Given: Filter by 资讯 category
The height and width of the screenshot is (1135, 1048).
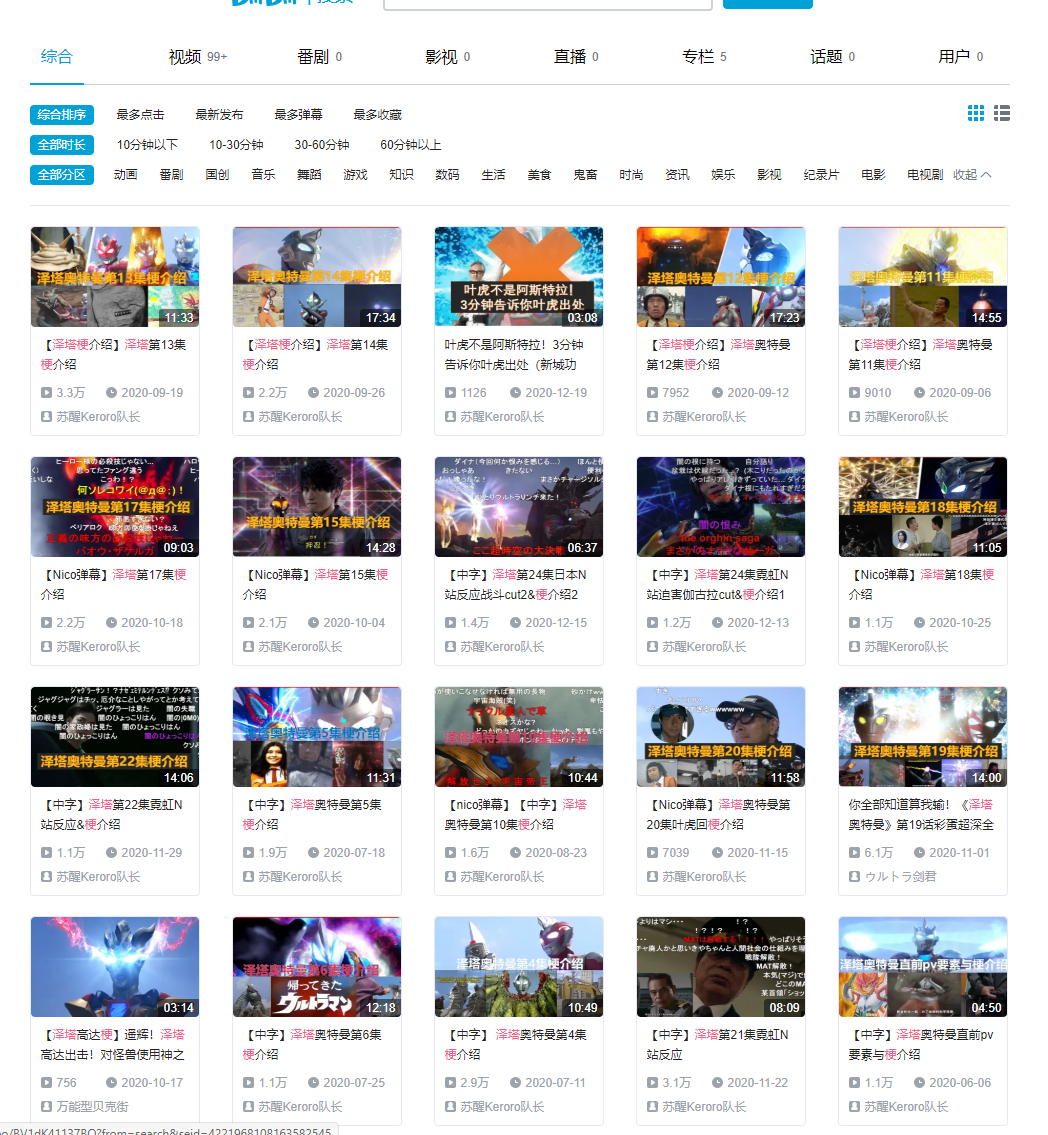Looking at the screenshot, I should [x=677, y=174].
